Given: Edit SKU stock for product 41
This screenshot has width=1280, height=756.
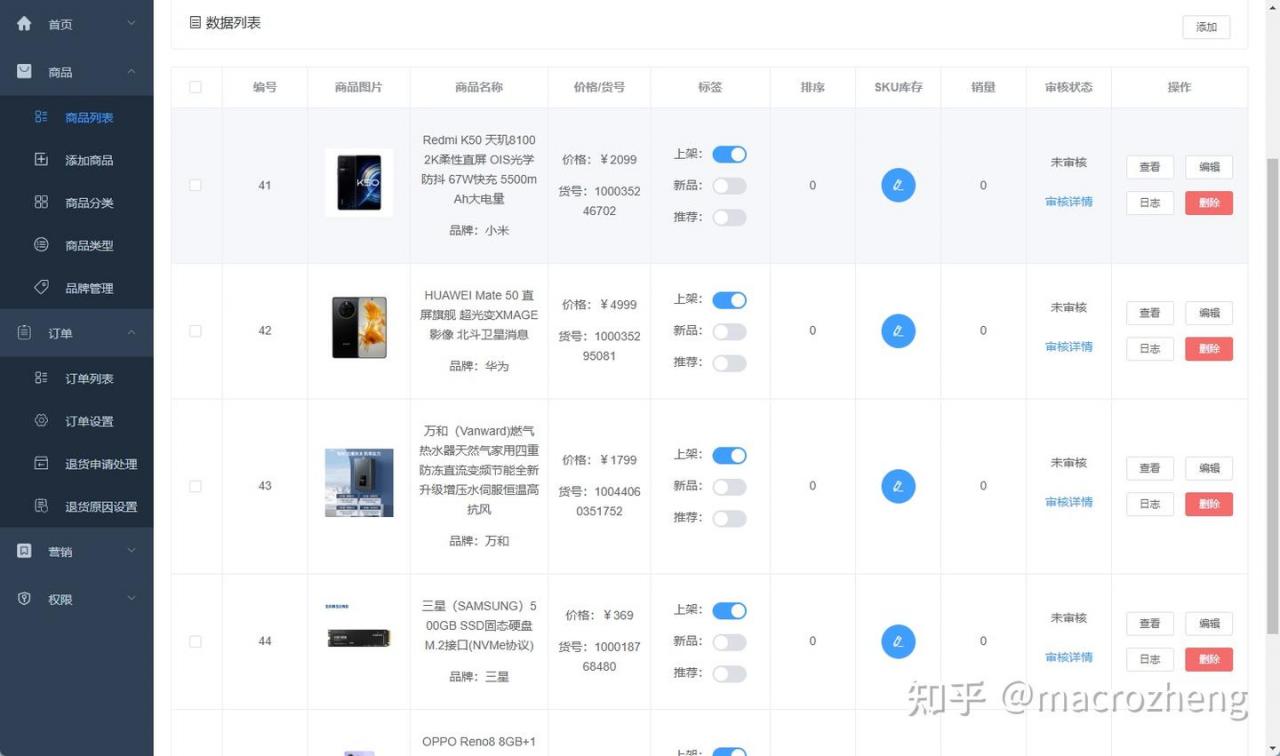Looking at the screenshot, I should point(898,185).
